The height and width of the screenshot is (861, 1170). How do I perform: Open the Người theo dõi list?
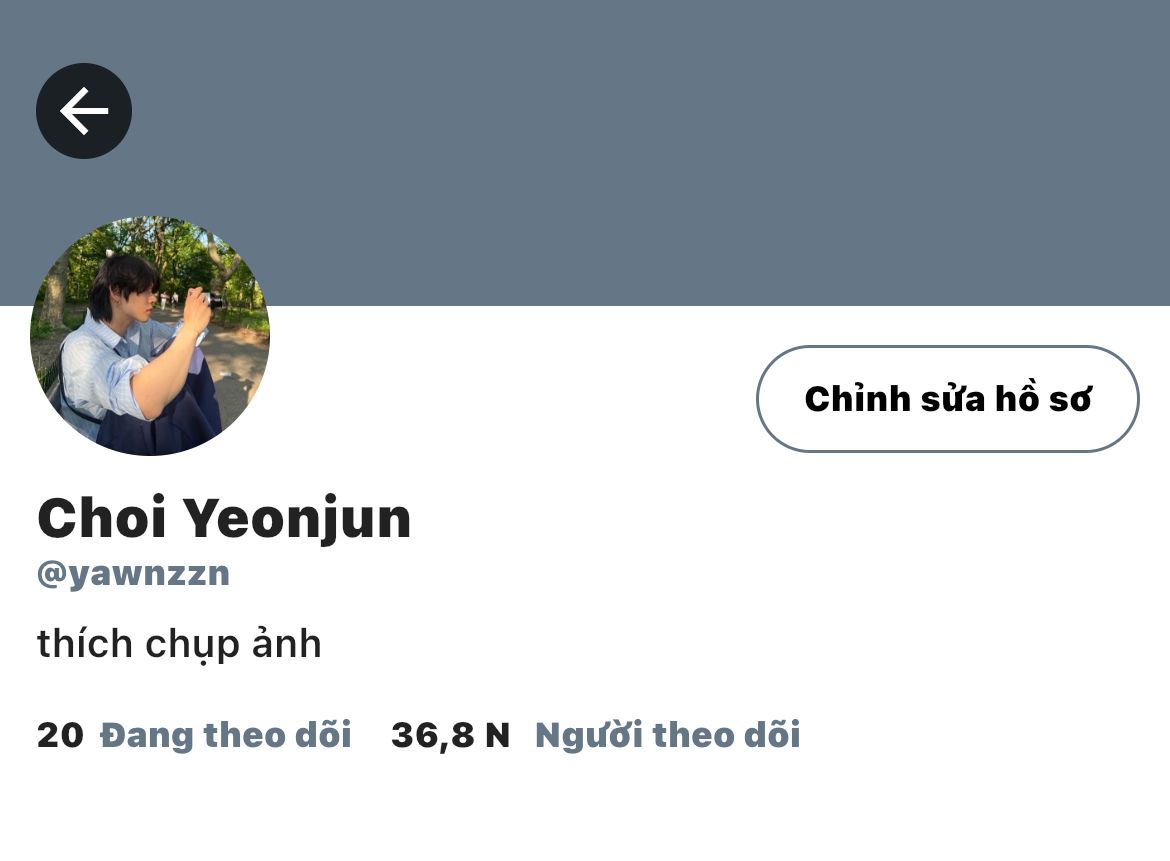(x=668, y=735)
